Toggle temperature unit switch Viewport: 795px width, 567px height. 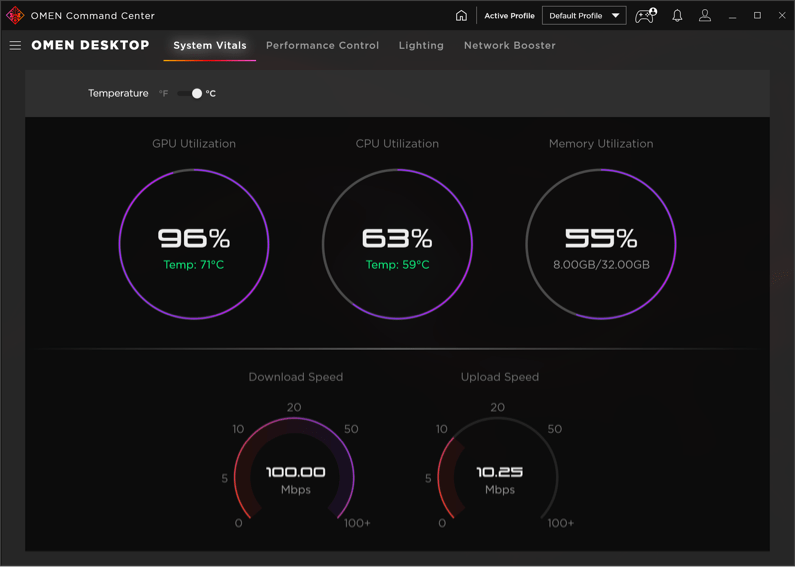point(190,94)
